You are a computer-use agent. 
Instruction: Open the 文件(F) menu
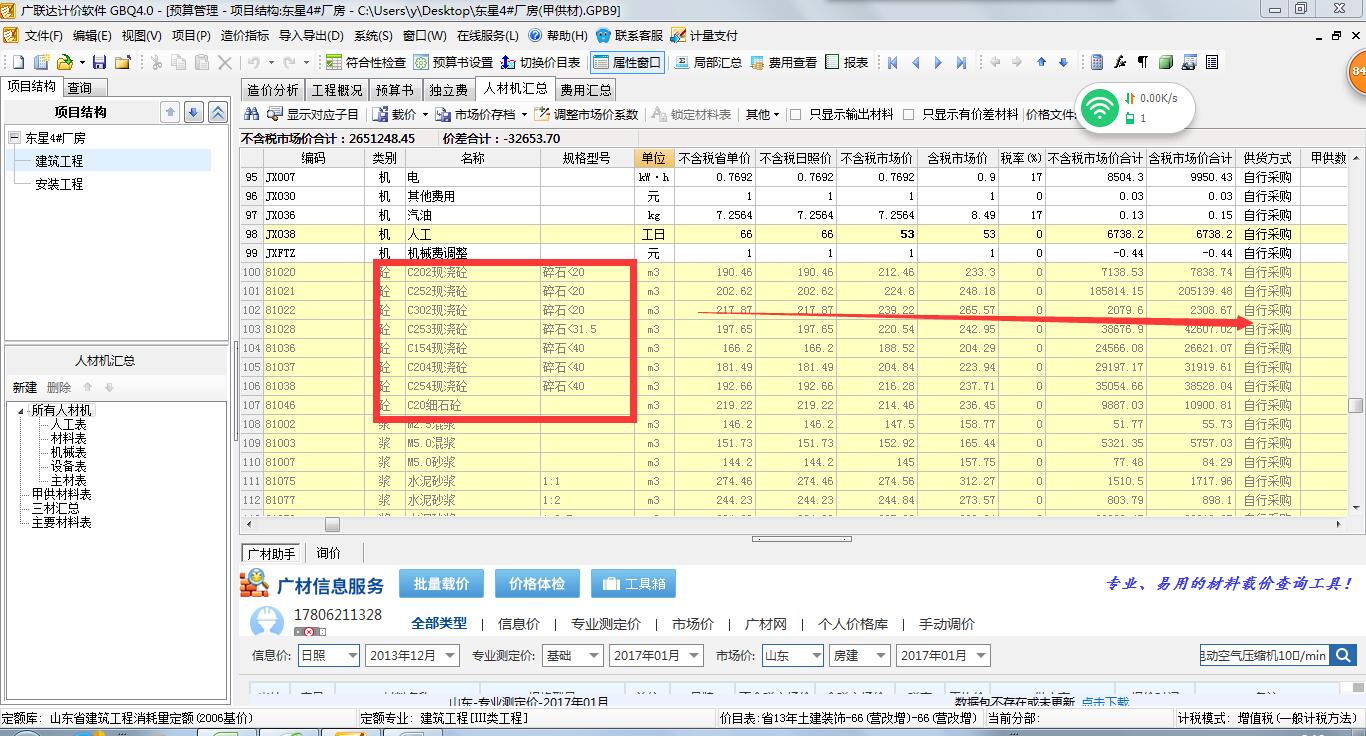[43, 35]
